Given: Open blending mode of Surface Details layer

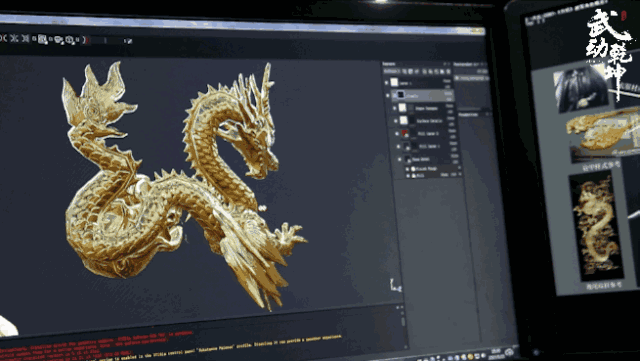Looking at the screenshot, I should click(451, 118).
